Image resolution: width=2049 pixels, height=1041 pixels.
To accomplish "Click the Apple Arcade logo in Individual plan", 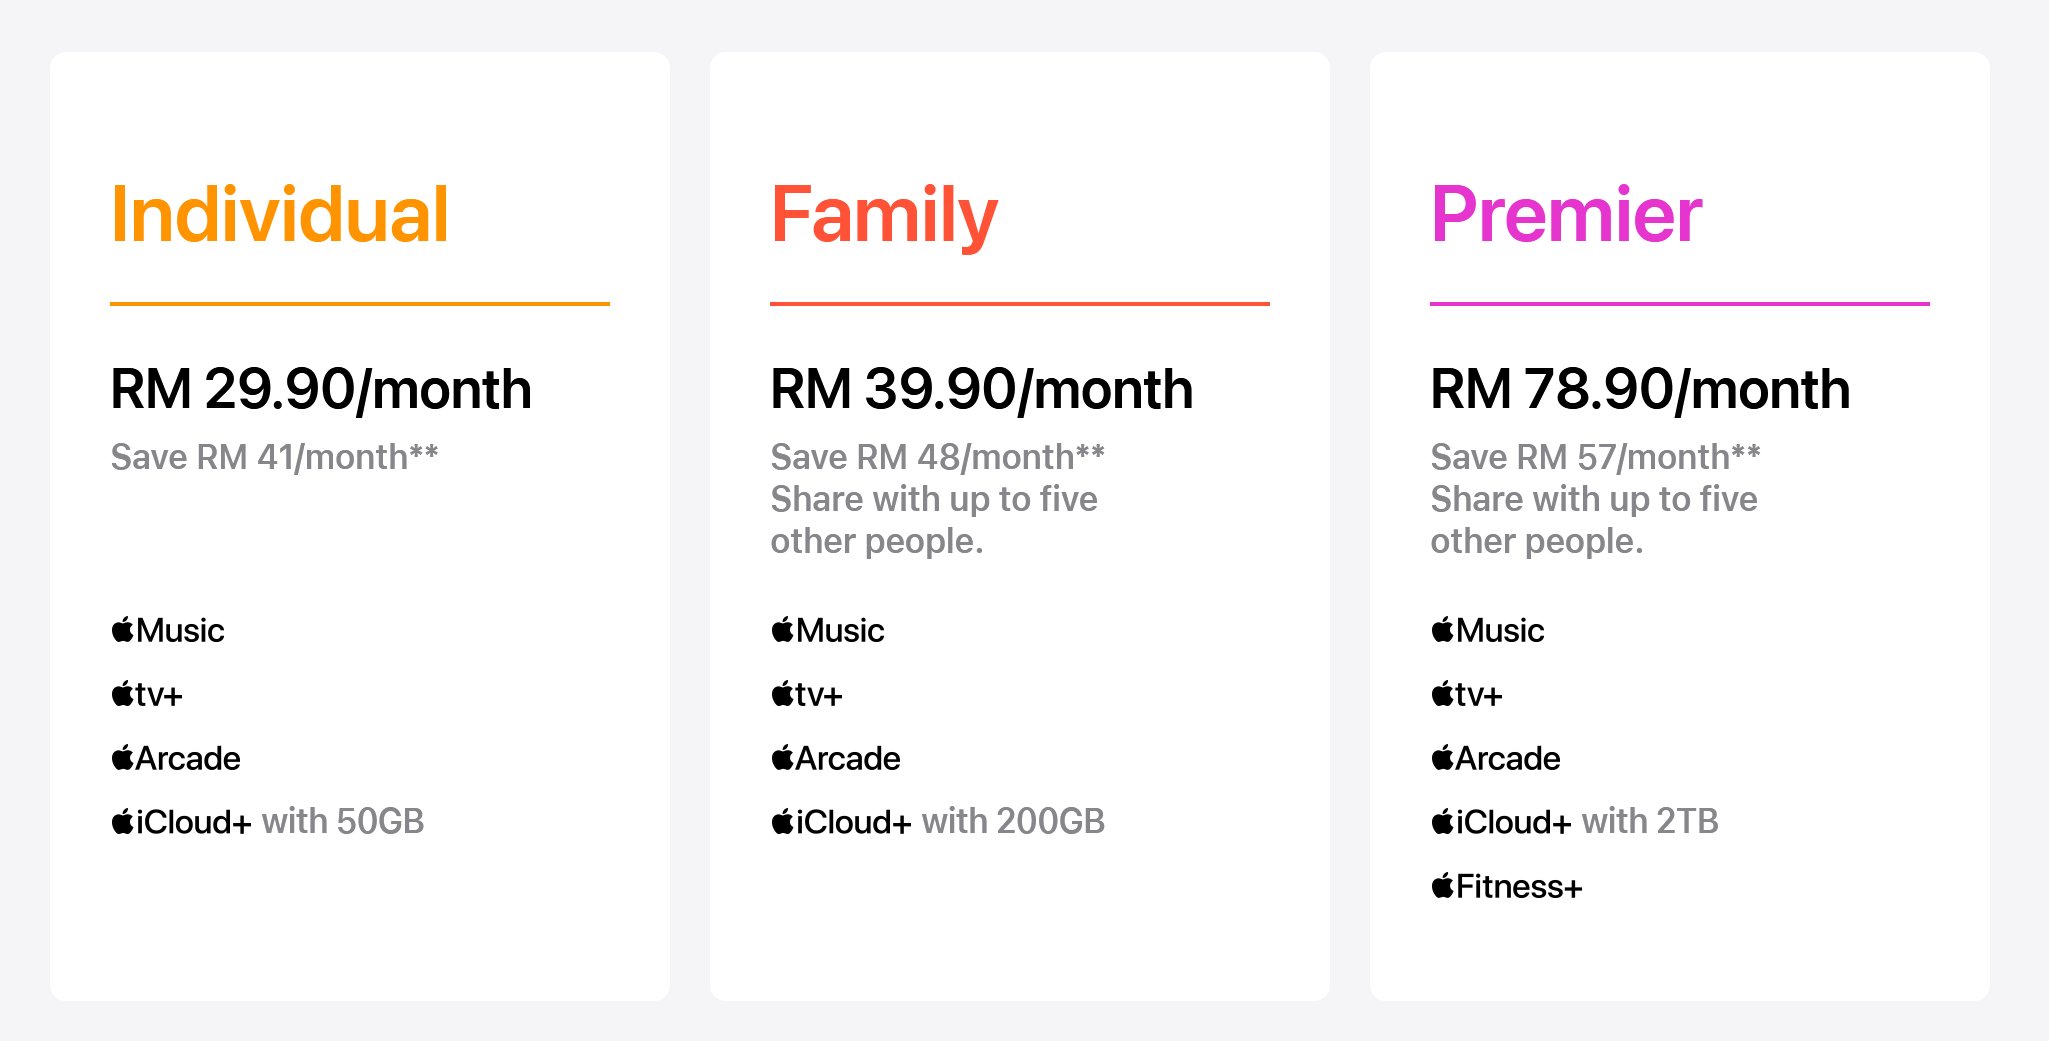I will 176,758.
